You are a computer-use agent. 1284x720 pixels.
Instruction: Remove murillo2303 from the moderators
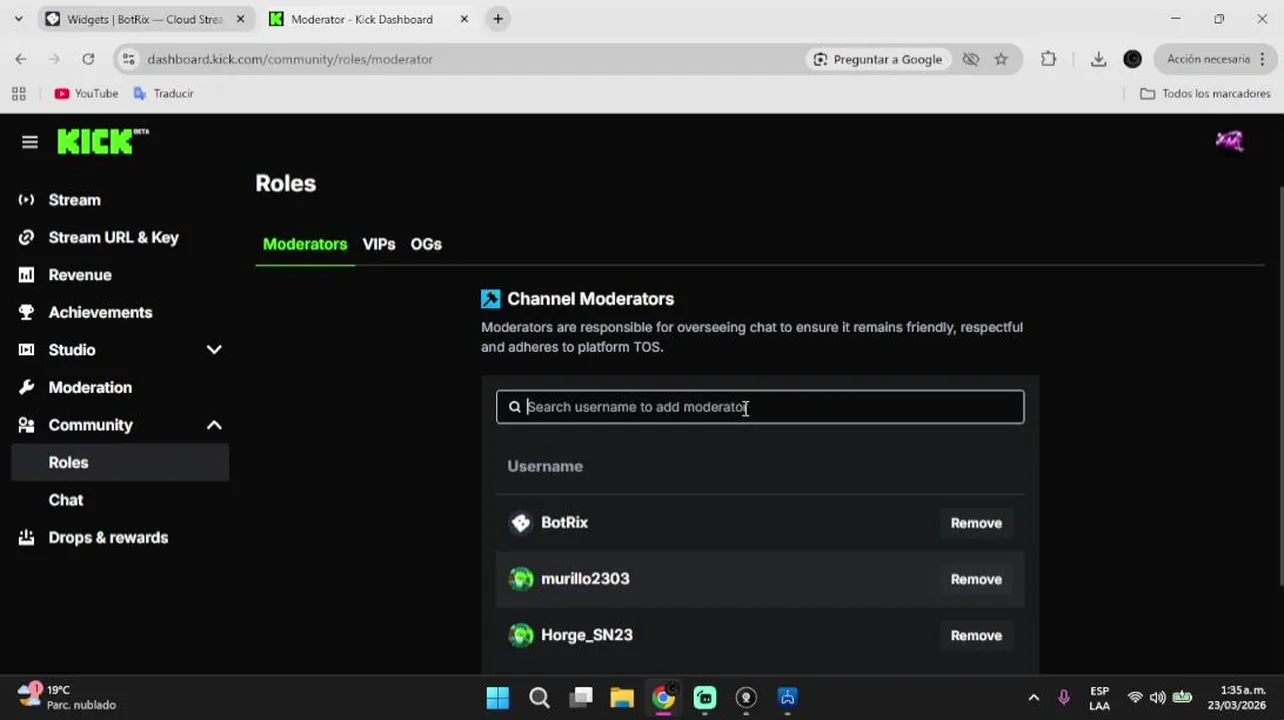975,579
